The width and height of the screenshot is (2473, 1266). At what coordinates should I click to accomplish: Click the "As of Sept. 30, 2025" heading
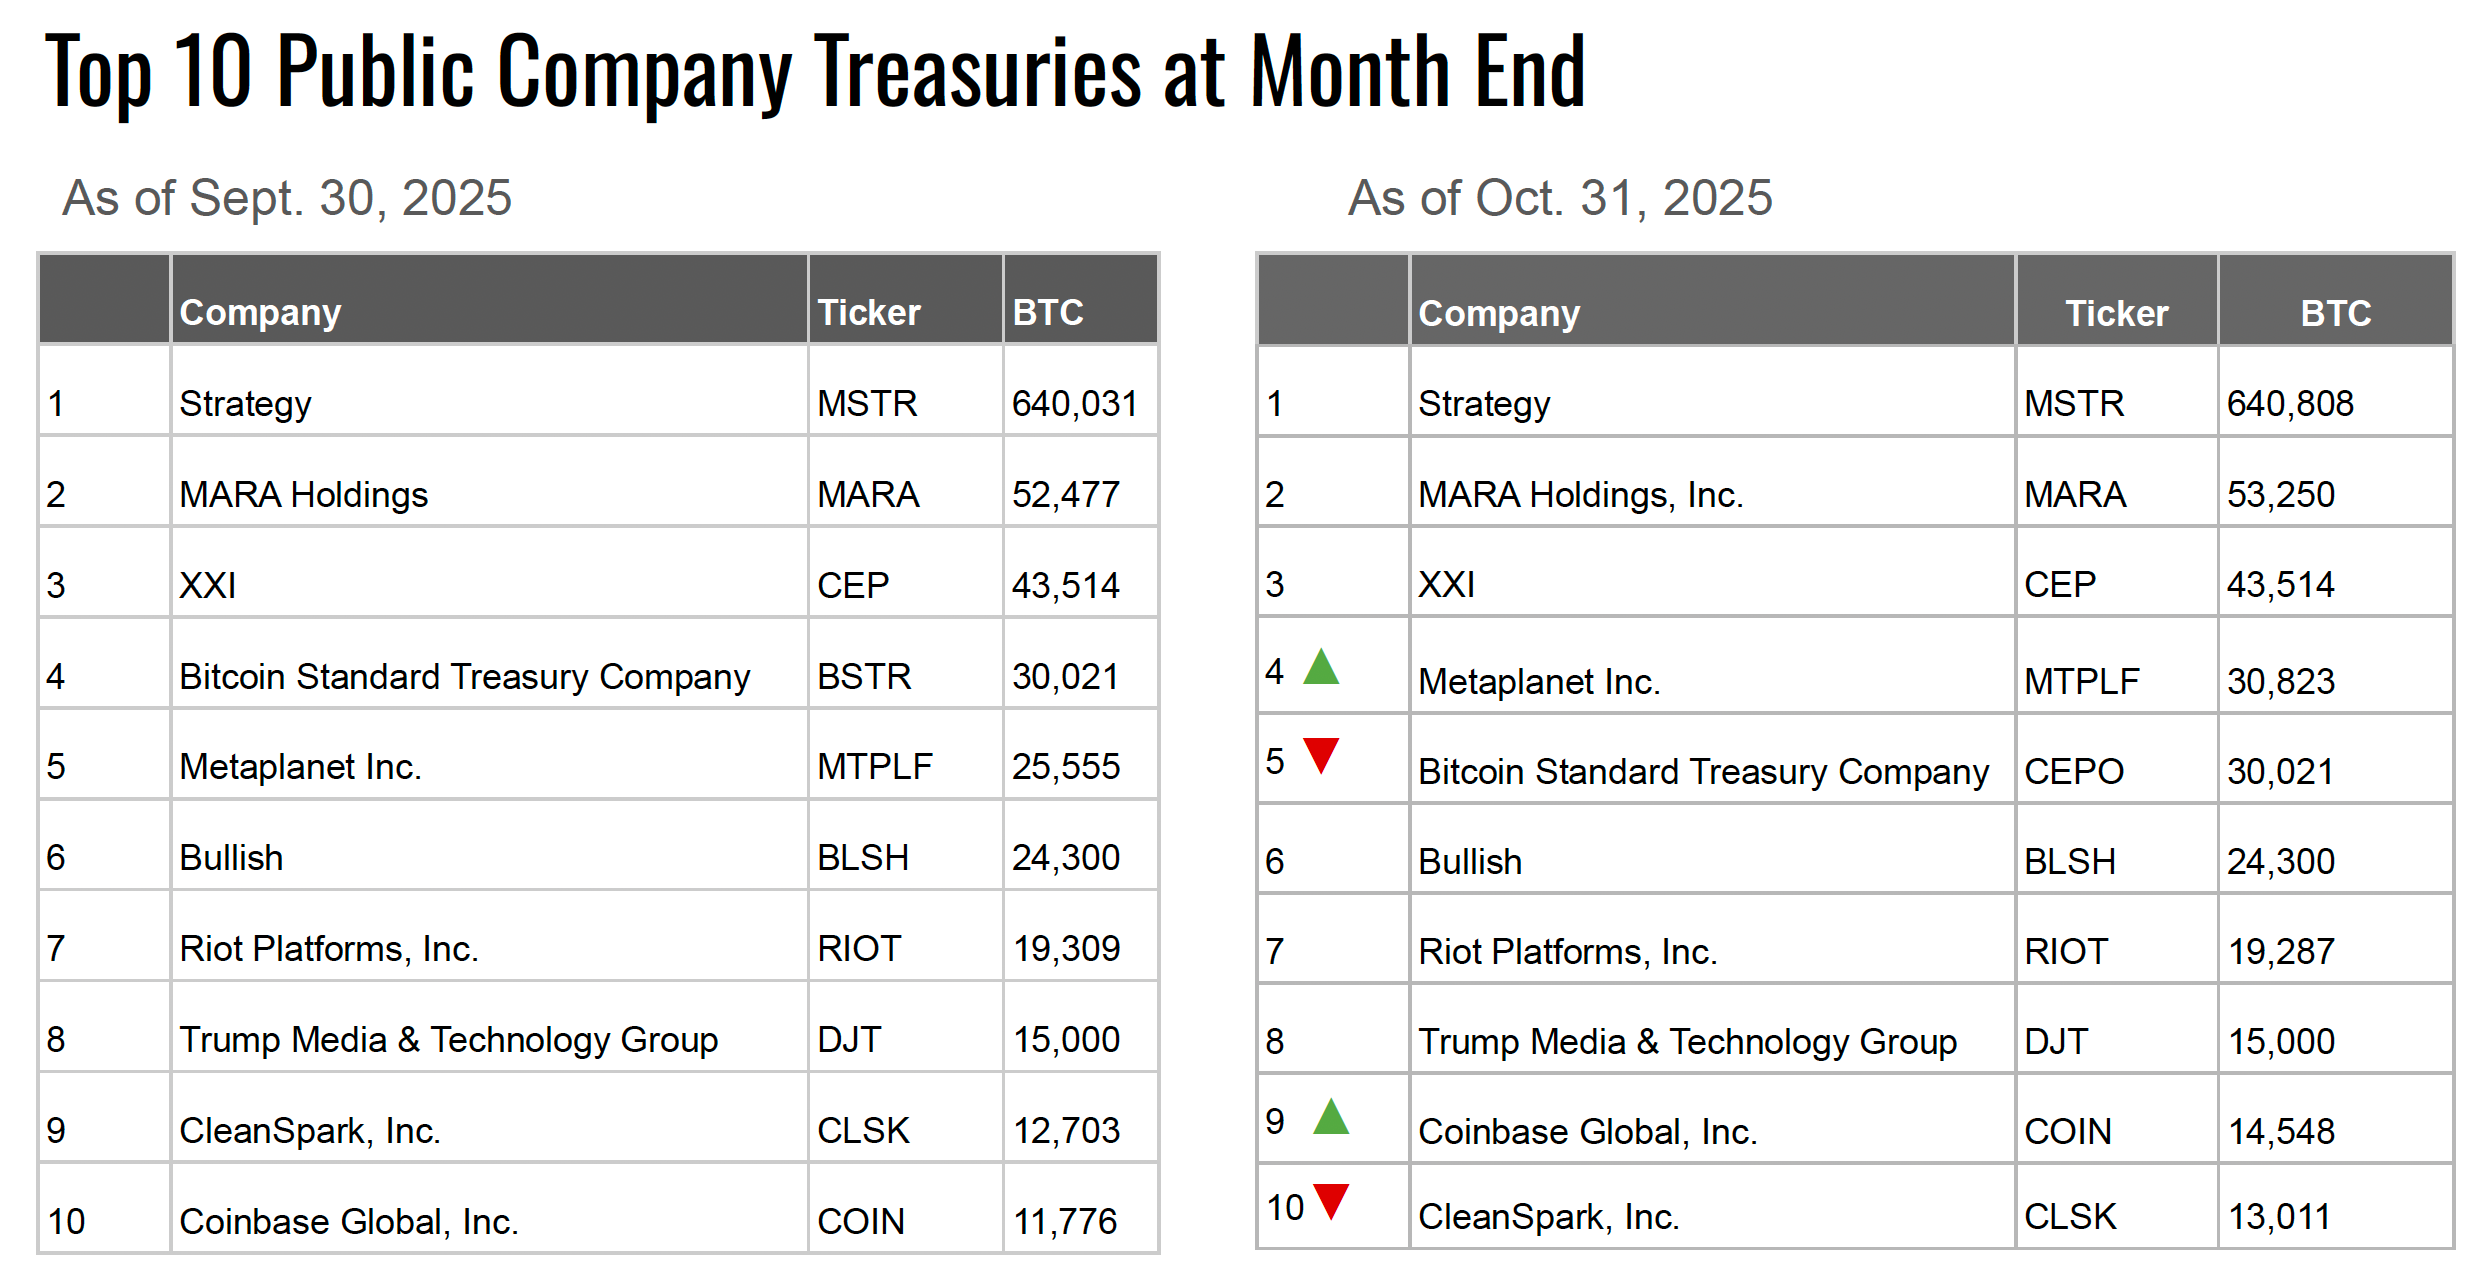(x=287, y=198)
